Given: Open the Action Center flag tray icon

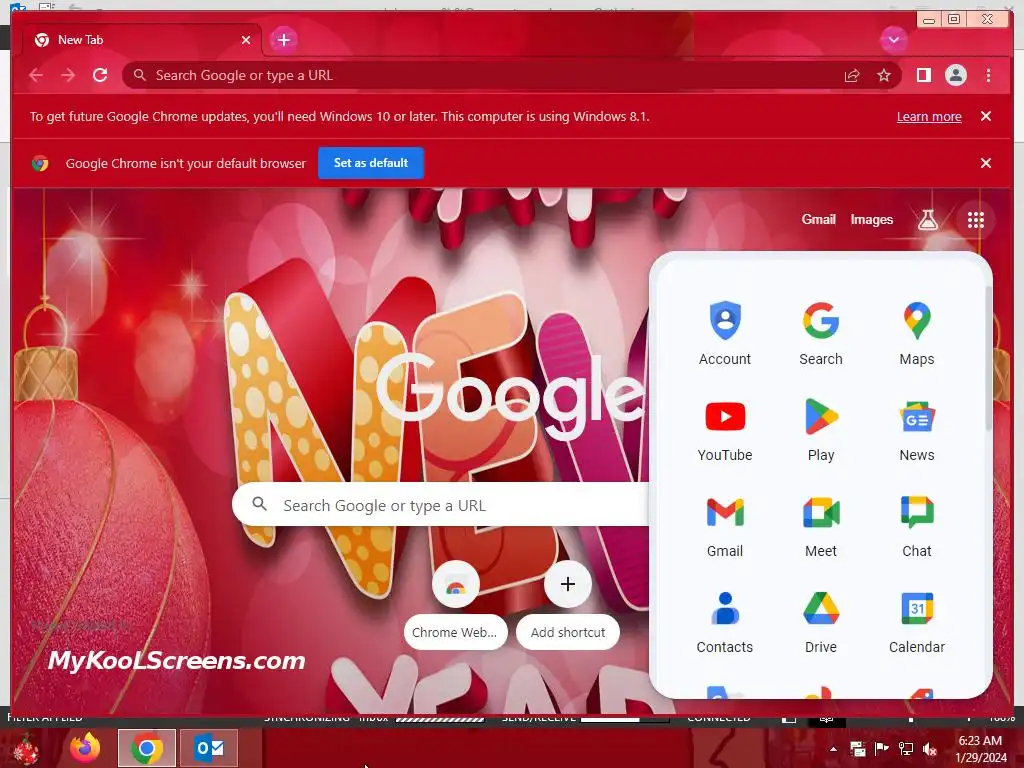Looking at the screenshot, I should click(x=882, y=749).
